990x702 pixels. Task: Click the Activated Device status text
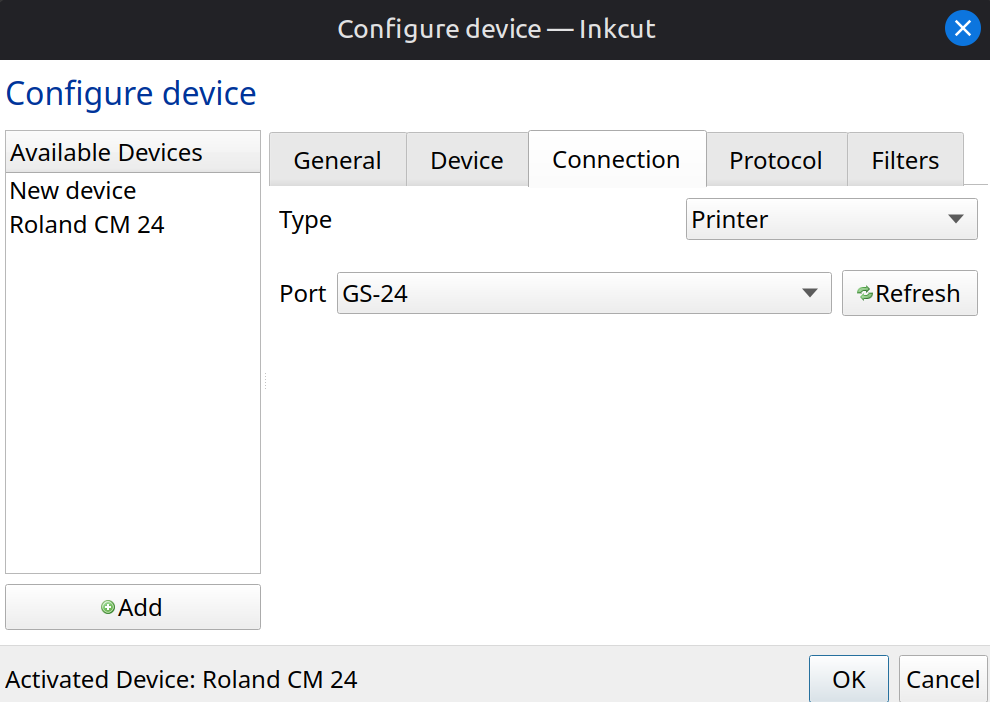[x=181, y=680]
